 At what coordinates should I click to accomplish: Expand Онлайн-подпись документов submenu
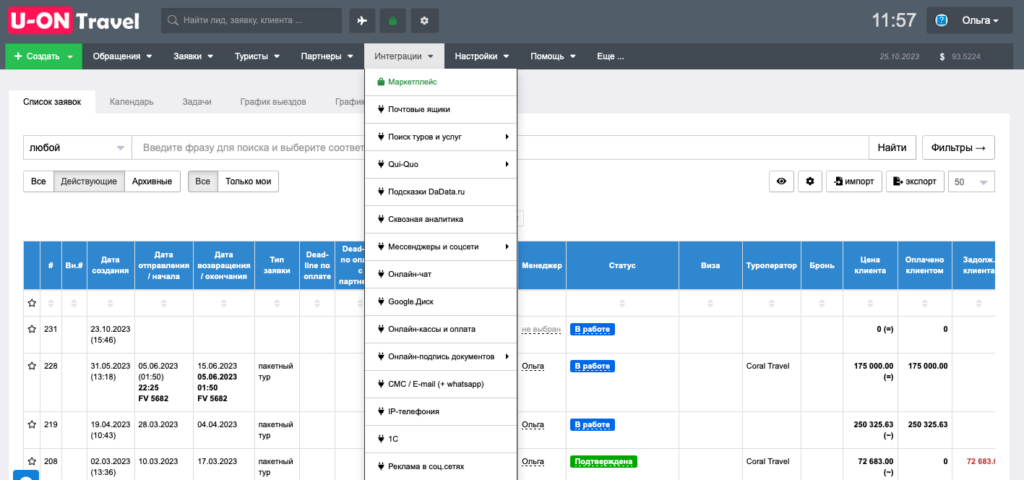coord(441,357)
